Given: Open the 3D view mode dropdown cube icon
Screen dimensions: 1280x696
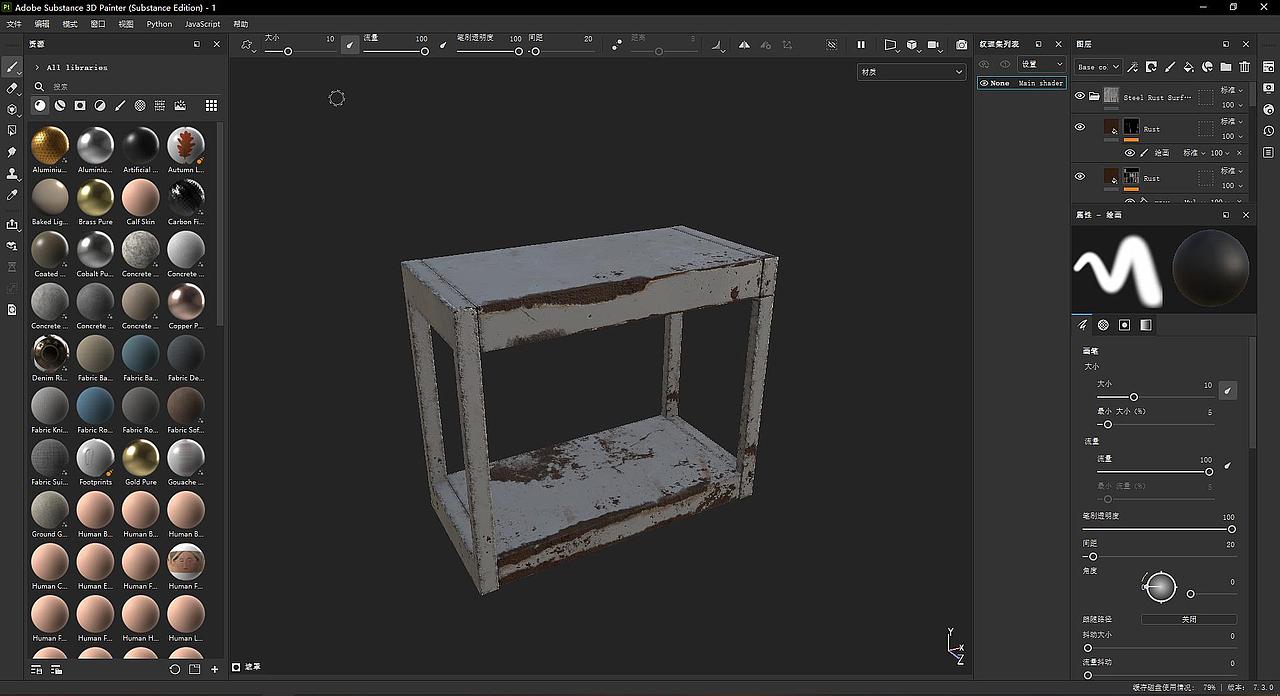Looking at the screenshot, I should pos(913,45).
